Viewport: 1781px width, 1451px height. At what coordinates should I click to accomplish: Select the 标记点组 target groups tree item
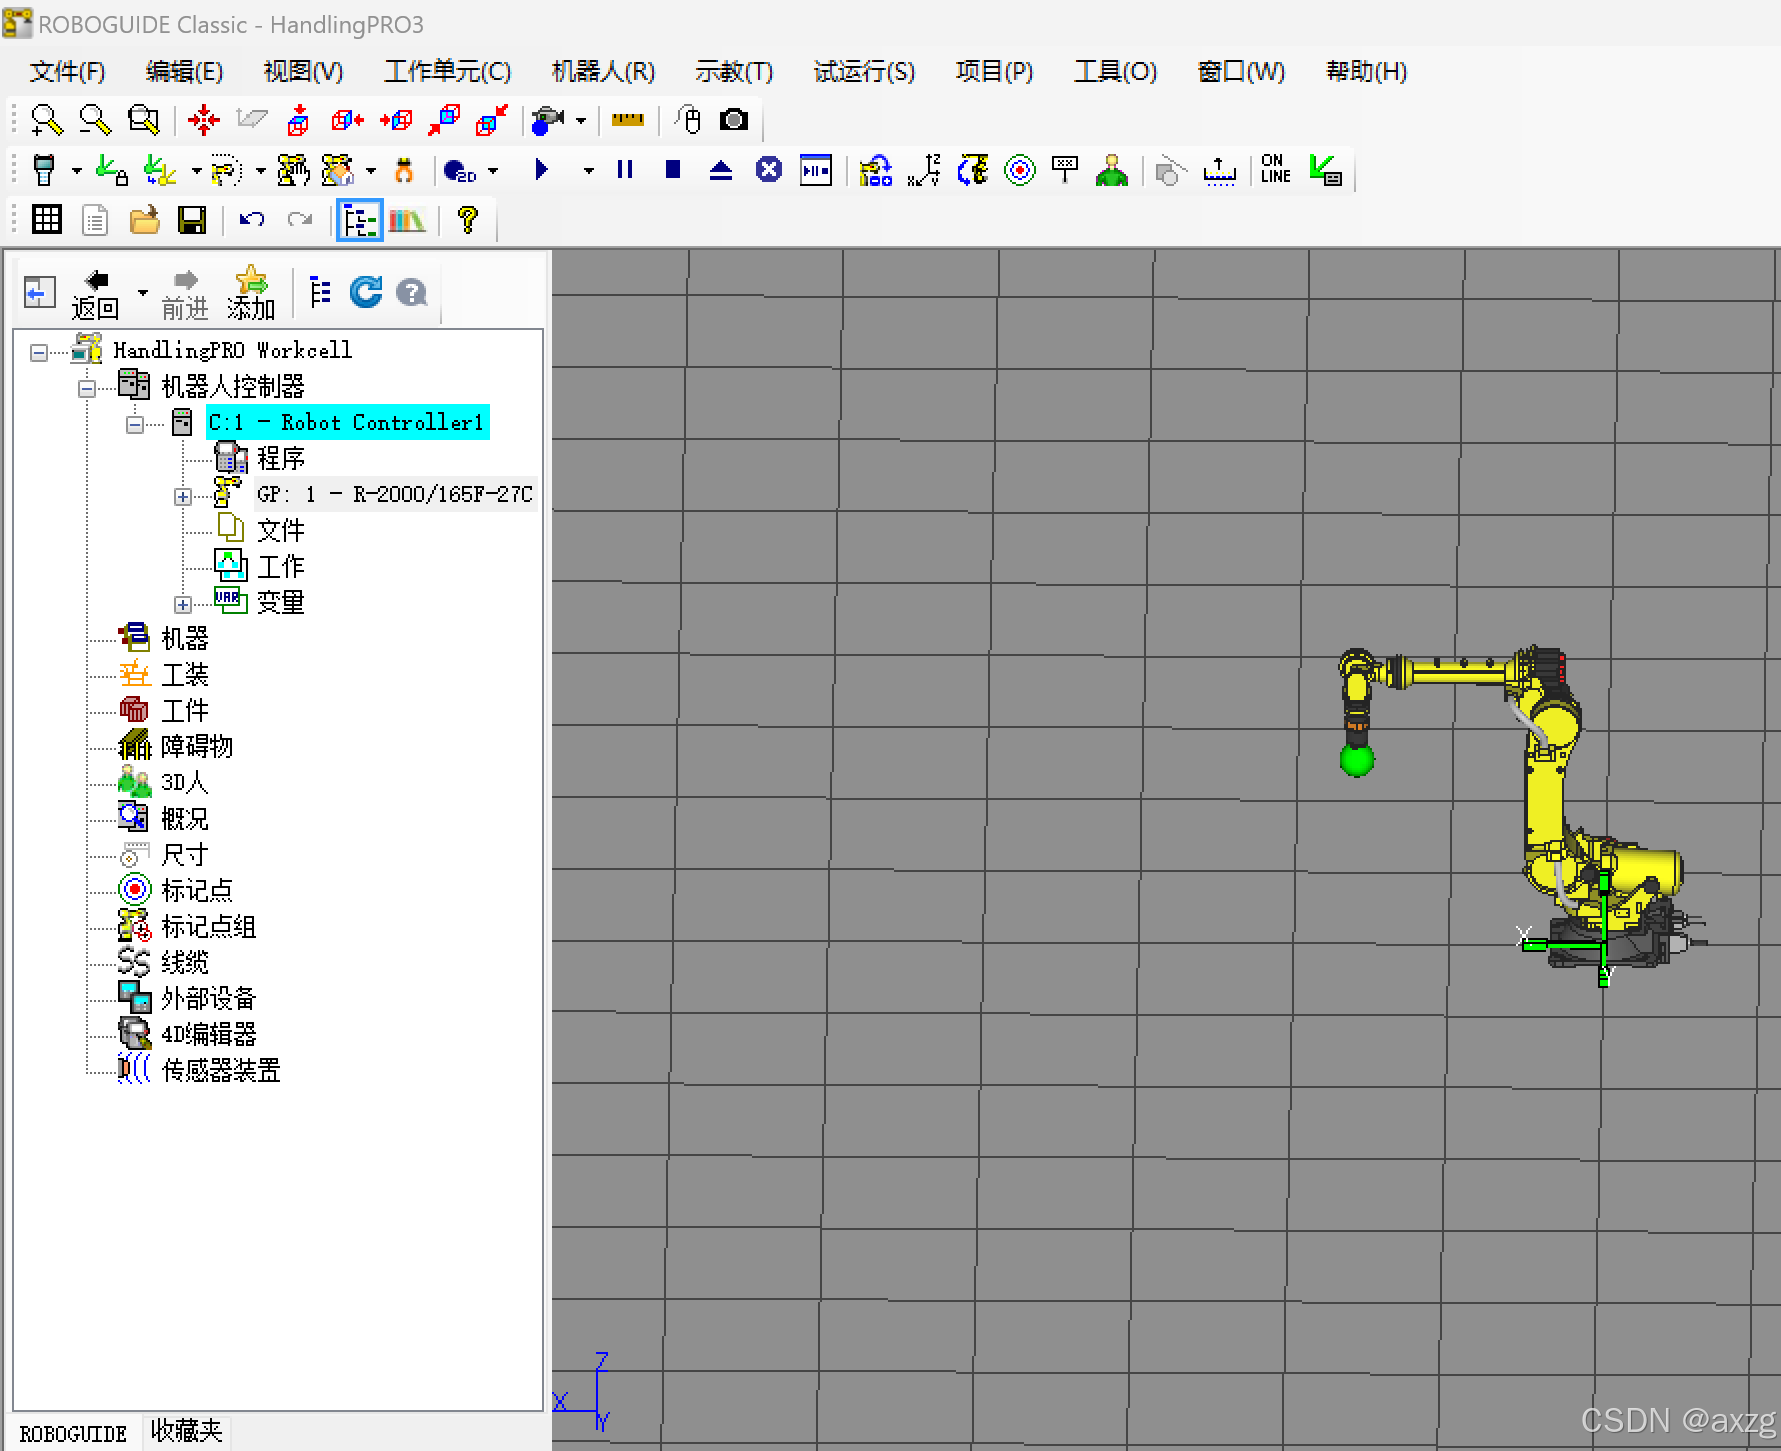(208, 926)
